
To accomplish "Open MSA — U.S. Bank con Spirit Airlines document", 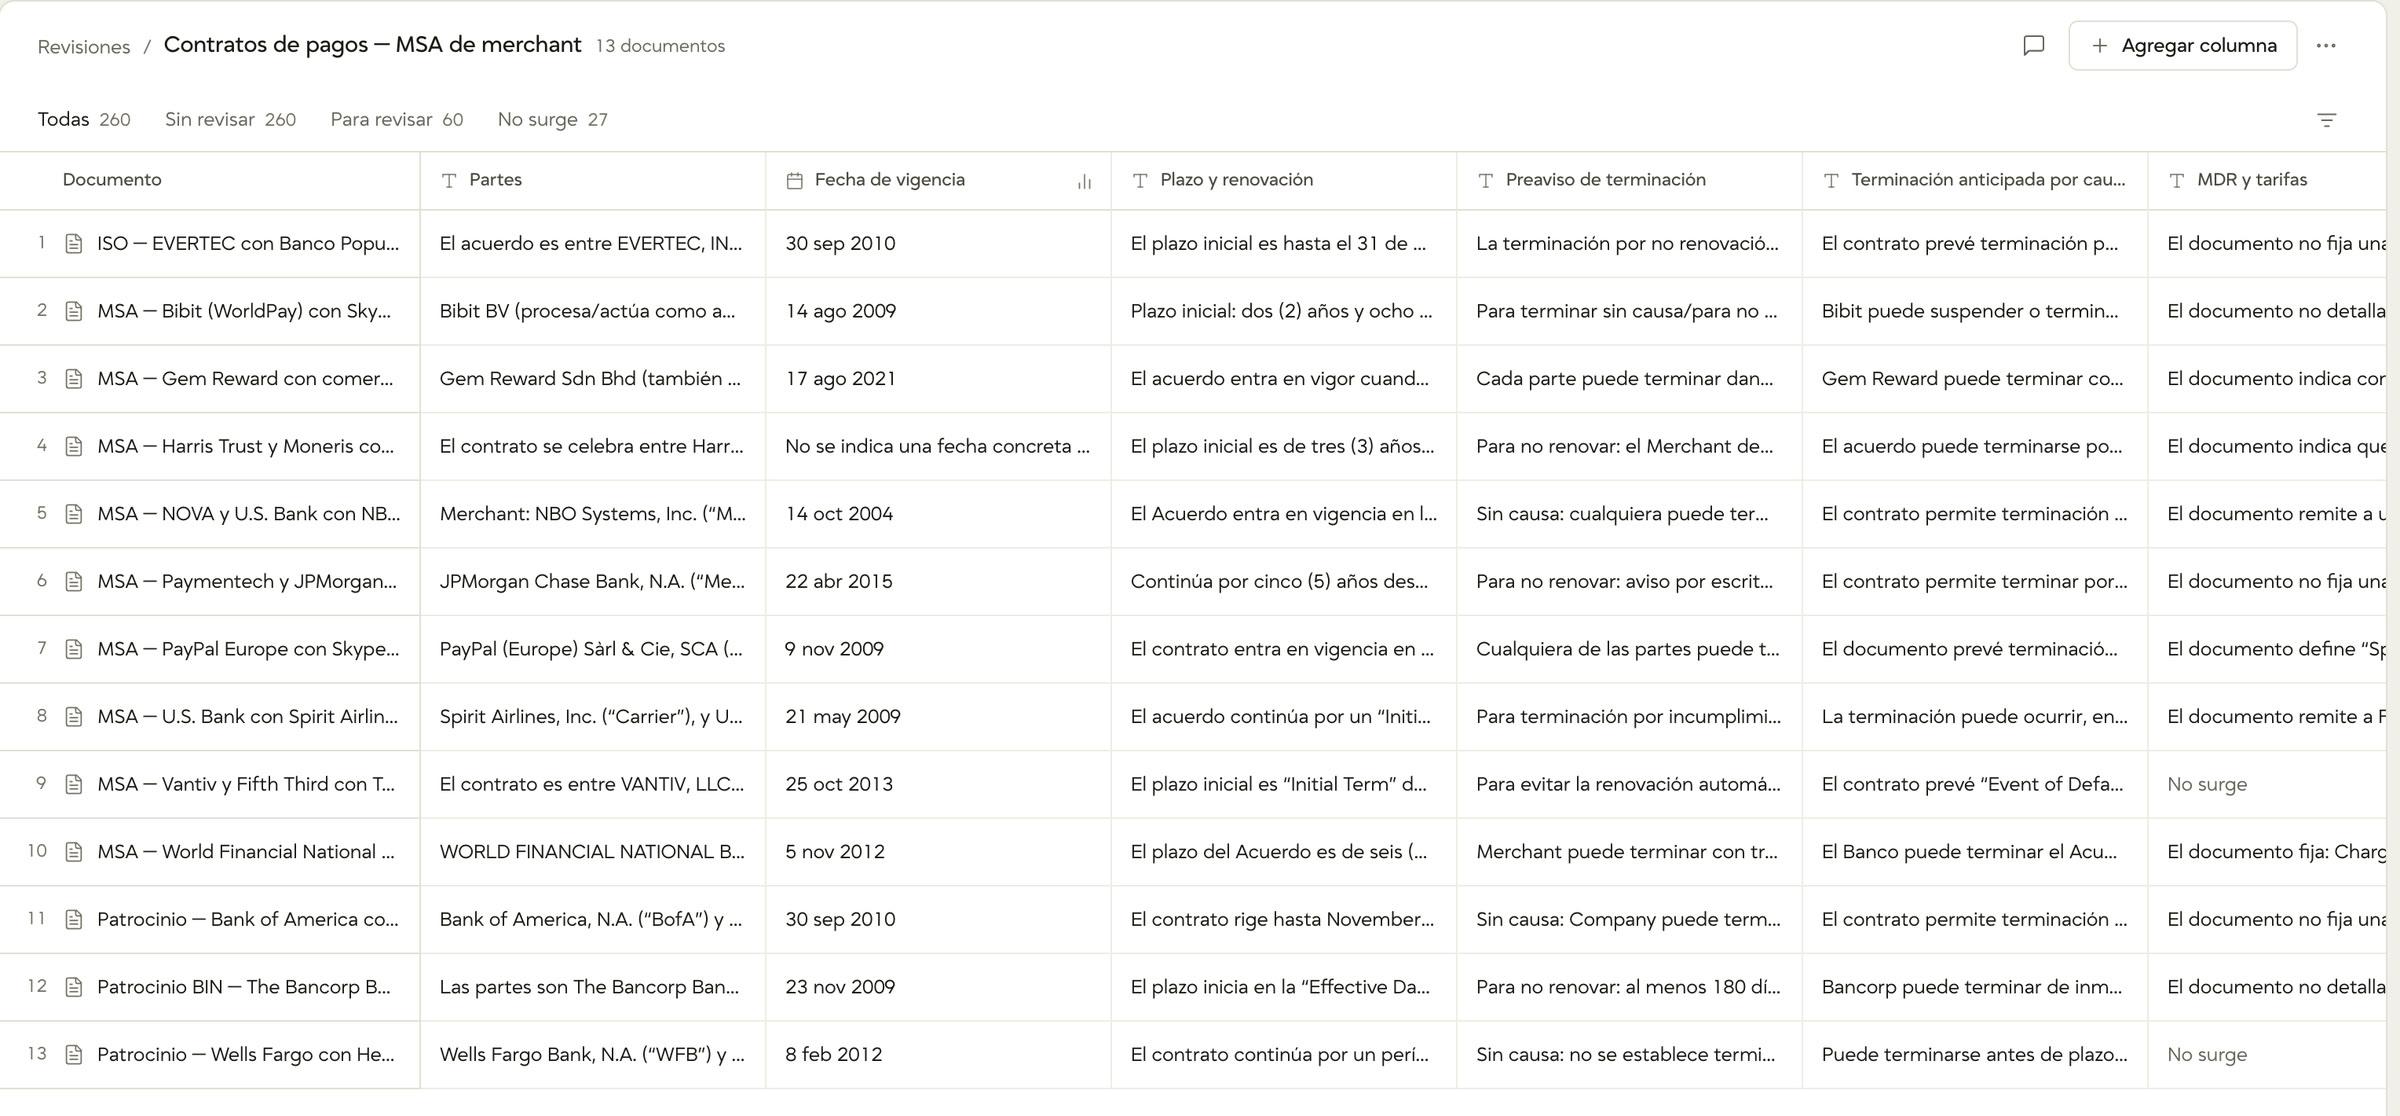I will 247,717.
